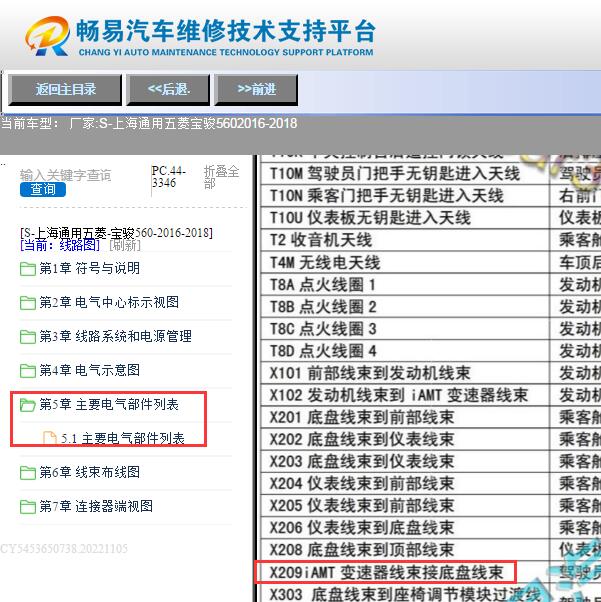
Task: Select [S-上海通用五菱-宝骏560-2016-2018] vehicle label
Action: click(x=116, y=233)
